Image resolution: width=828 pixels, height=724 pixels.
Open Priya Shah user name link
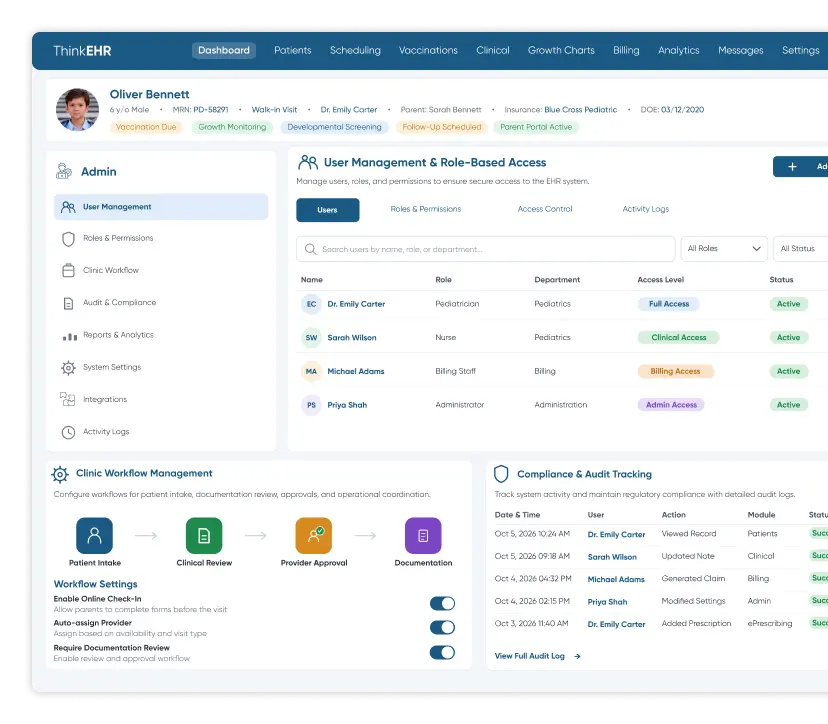pyautogui.click(x=347, y=405)
